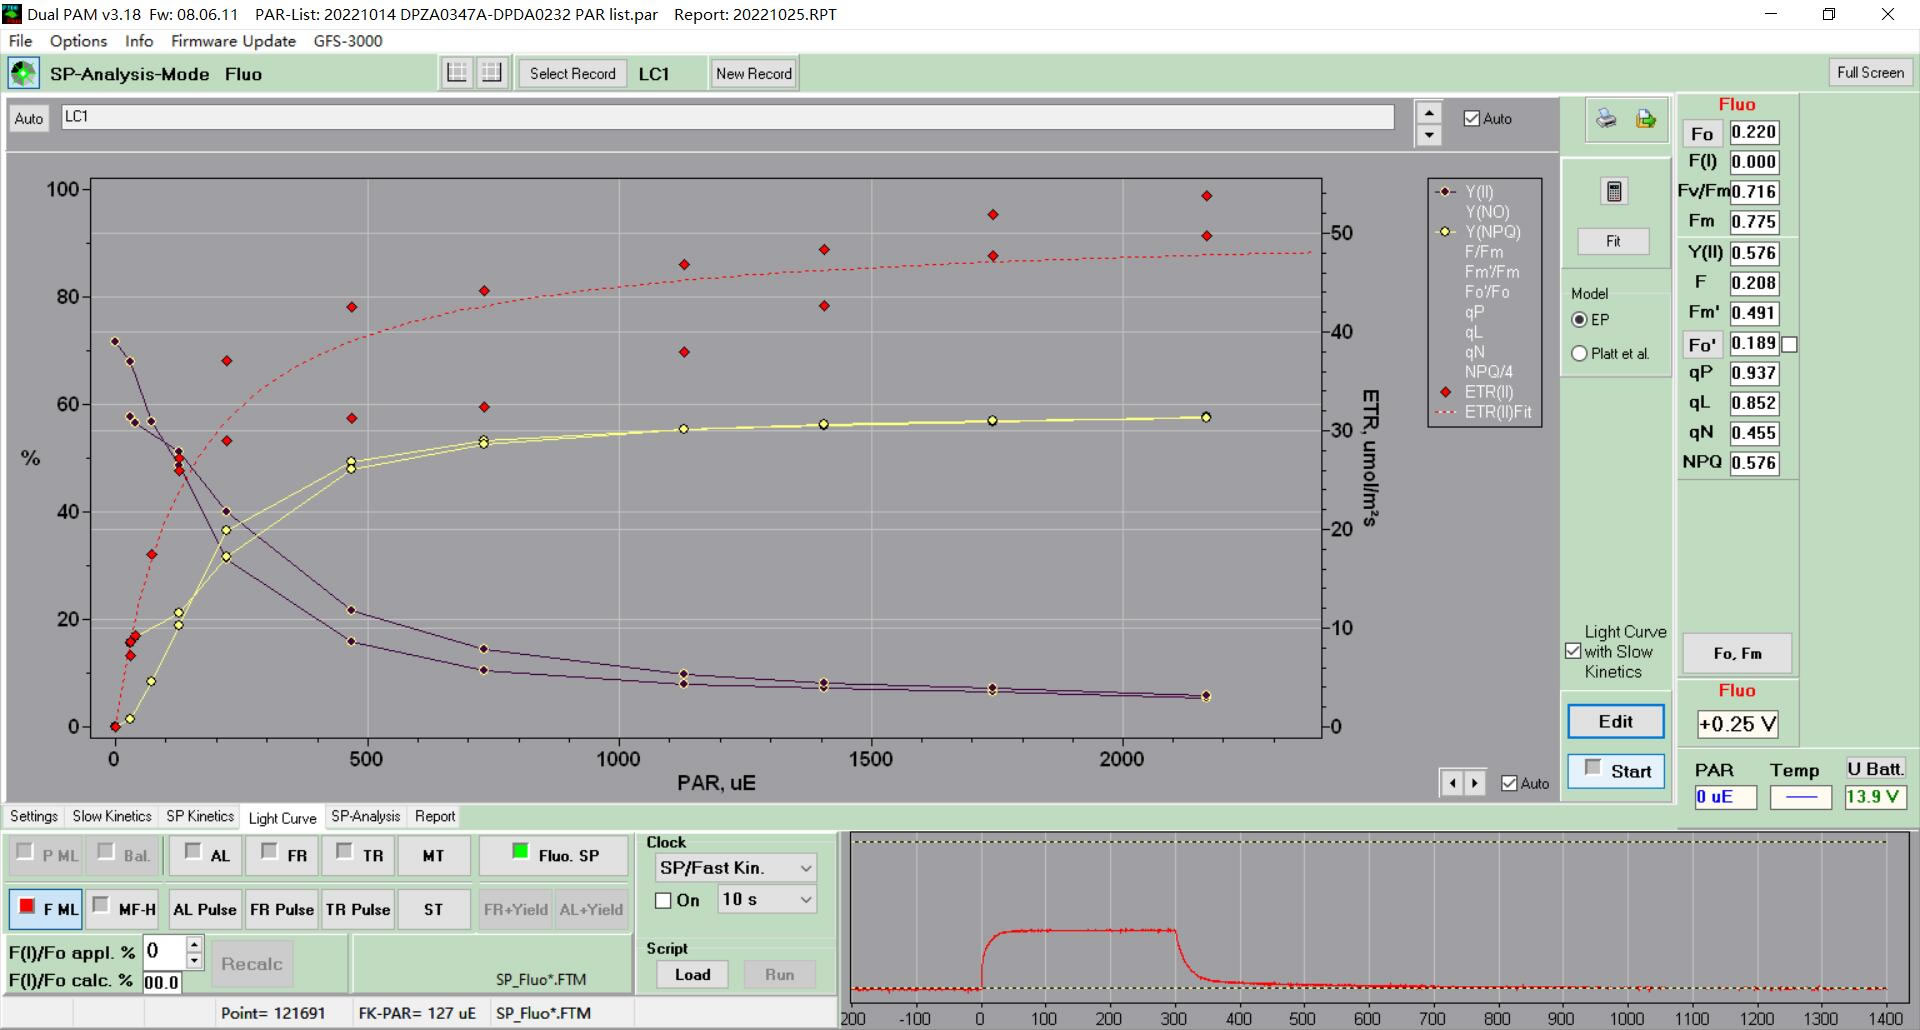
Task: Click the right arrow below the chart
Action: pyautogui.click(x=1475, y=783)
